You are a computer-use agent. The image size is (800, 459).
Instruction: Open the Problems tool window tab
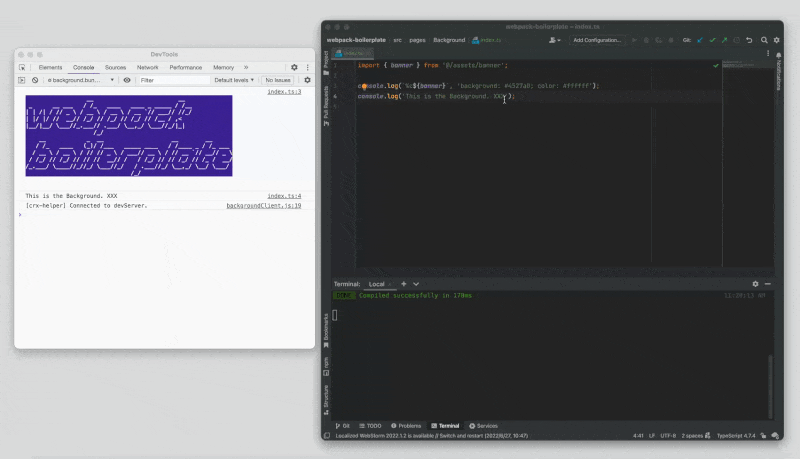(406, 426)
